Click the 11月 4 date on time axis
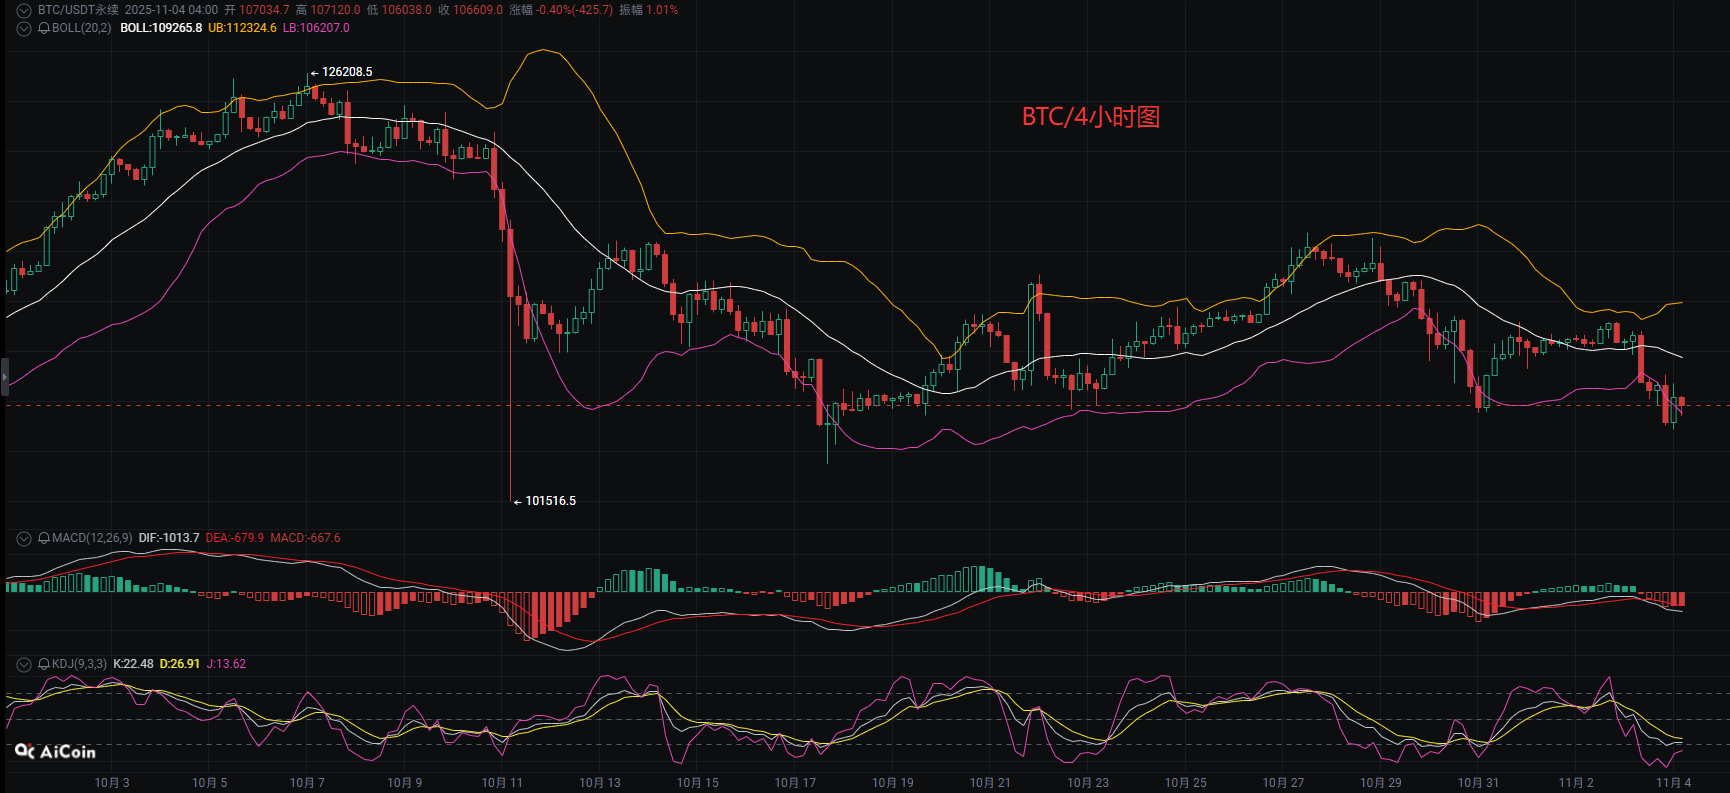The width and height of the screenshot is (1730, 793). pos(1673,783)
